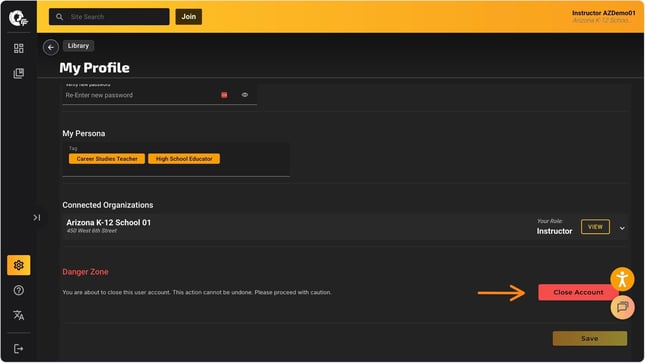Click the VIEW organization button

pyautogui.click(x=595, y=227)
